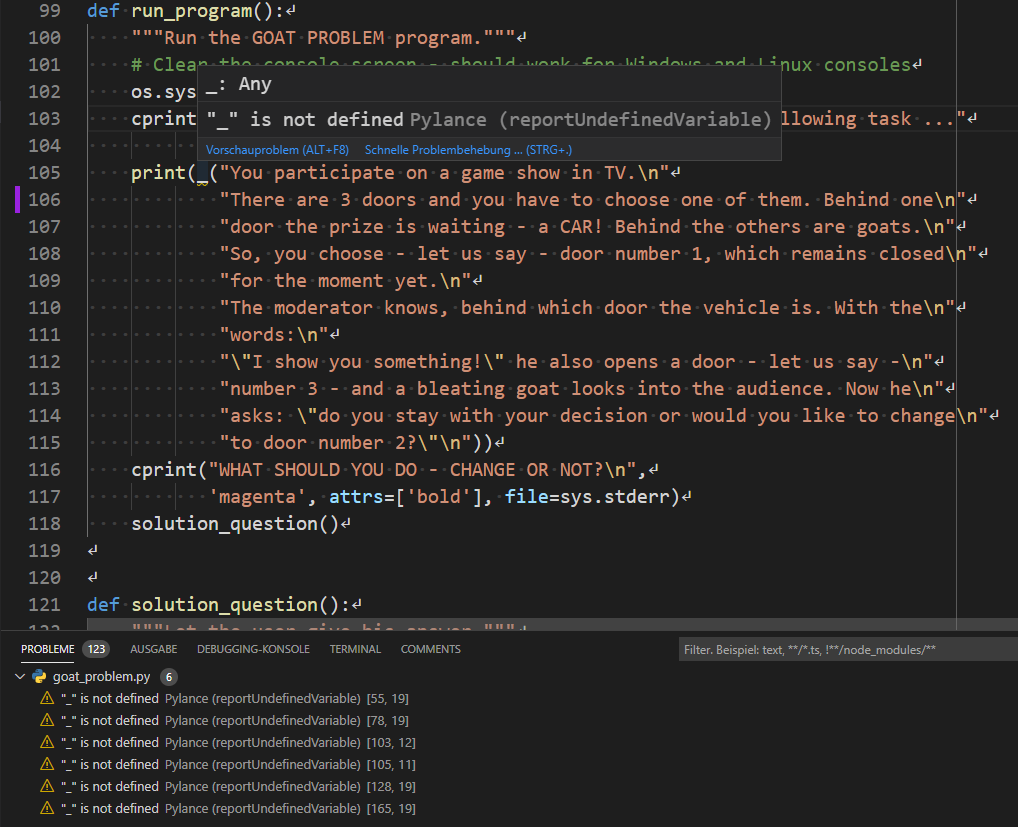Click line number 106 in the editor gutter

pyautogui.click(x=44, y=199)
